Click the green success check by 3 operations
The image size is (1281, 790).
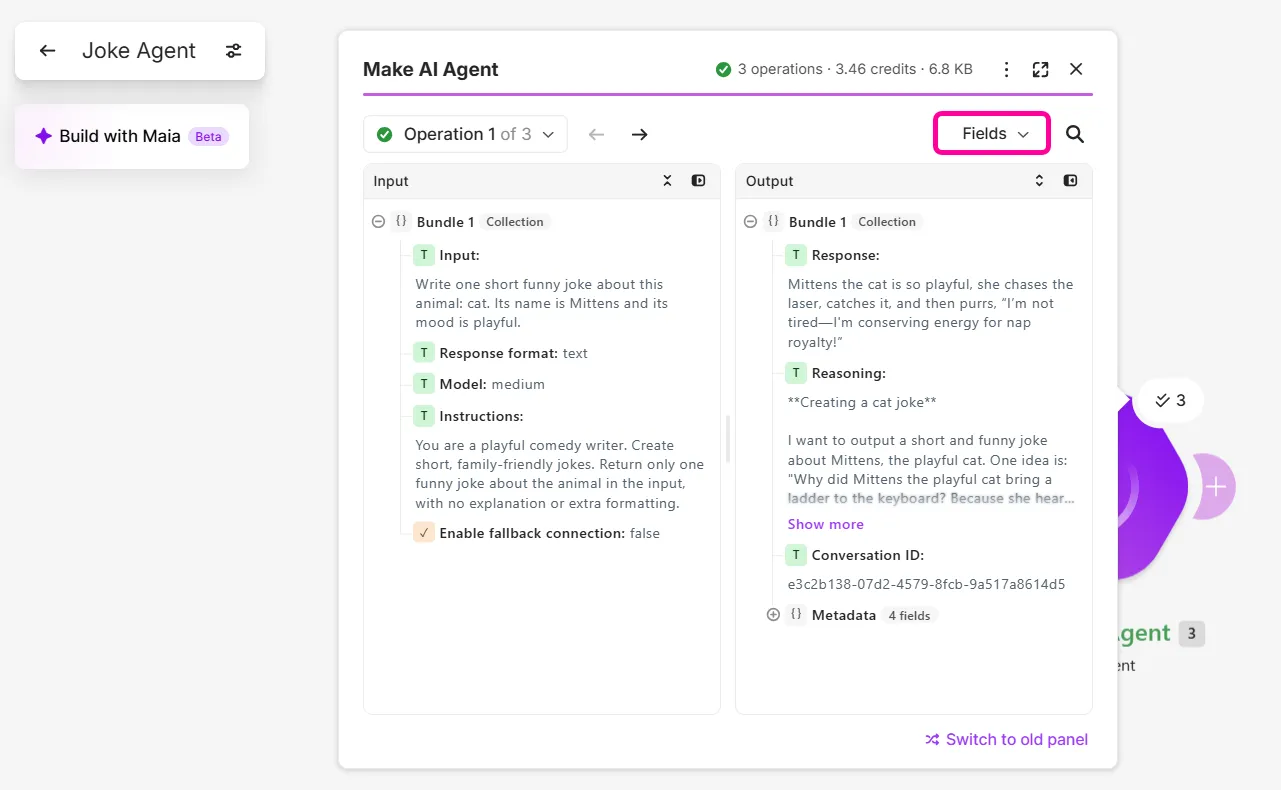tap(723, 69)
